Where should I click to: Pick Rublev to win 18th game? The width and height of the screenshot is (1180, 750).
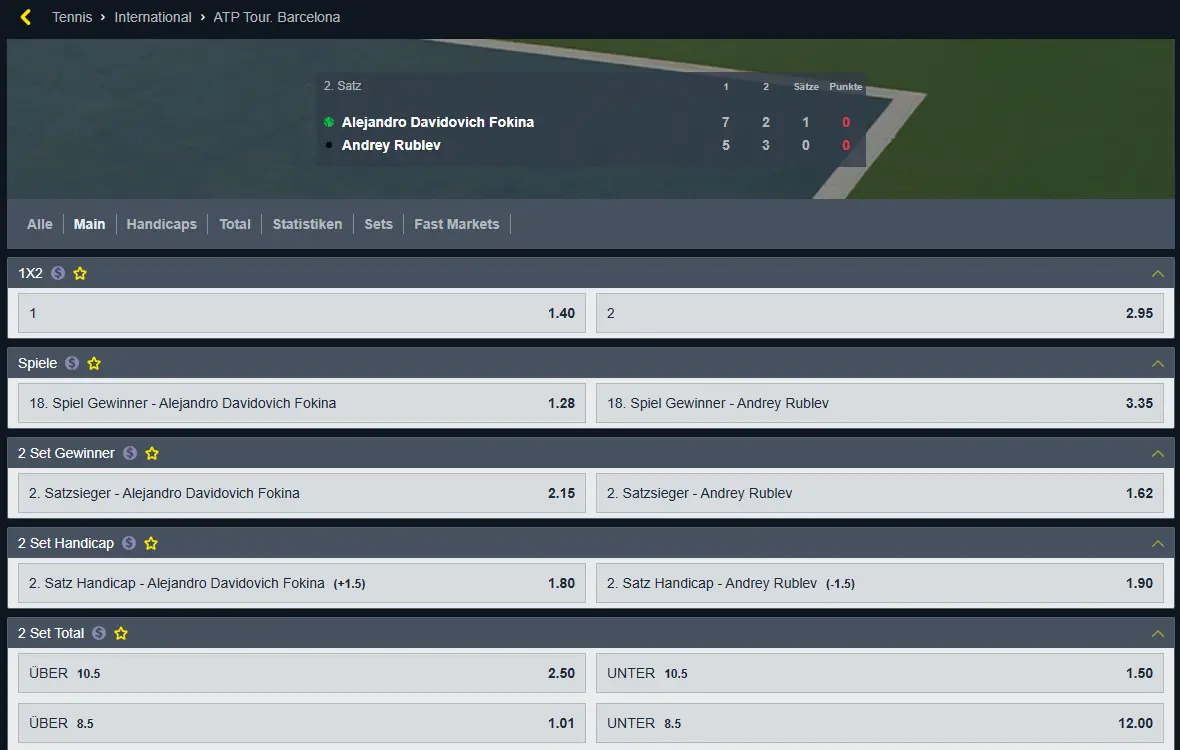tap(880, 403)
